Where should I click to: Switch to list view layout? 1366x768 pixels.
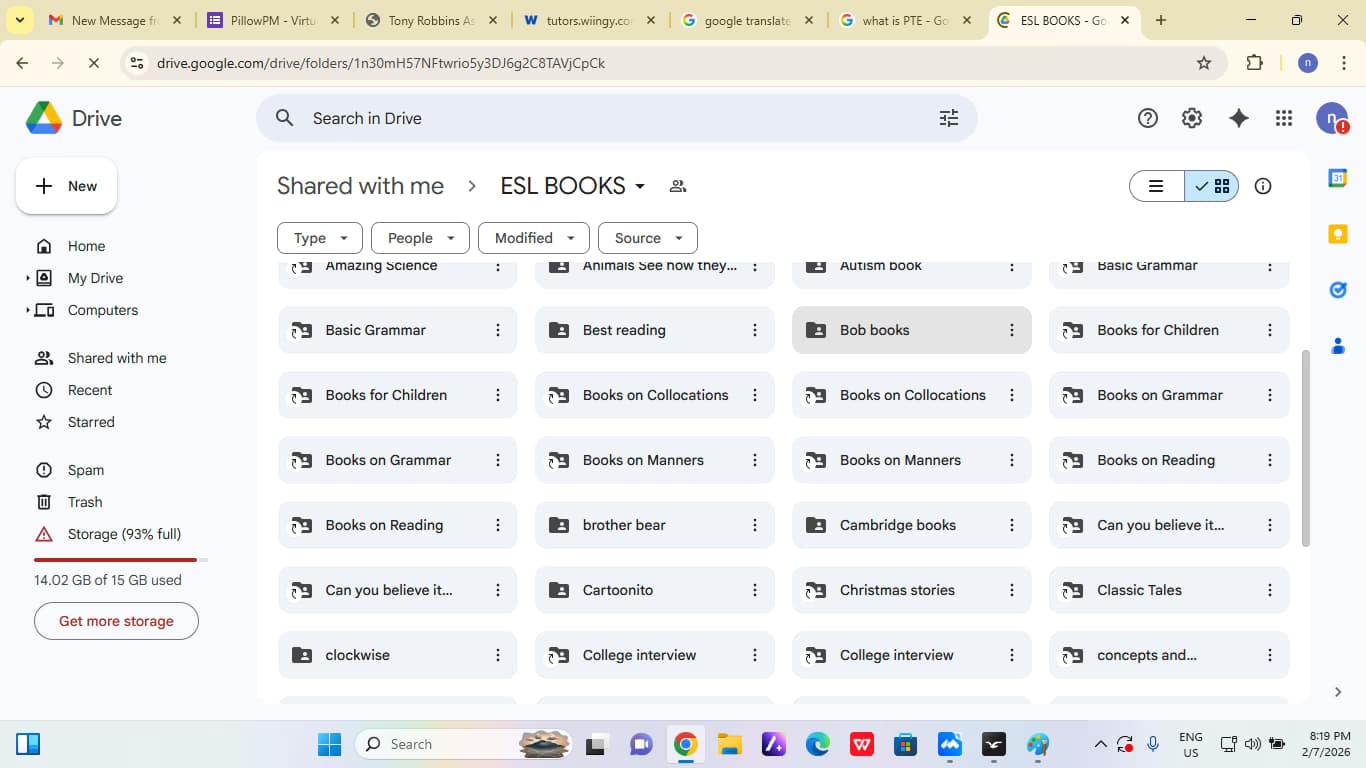(x=1156, y=185)
